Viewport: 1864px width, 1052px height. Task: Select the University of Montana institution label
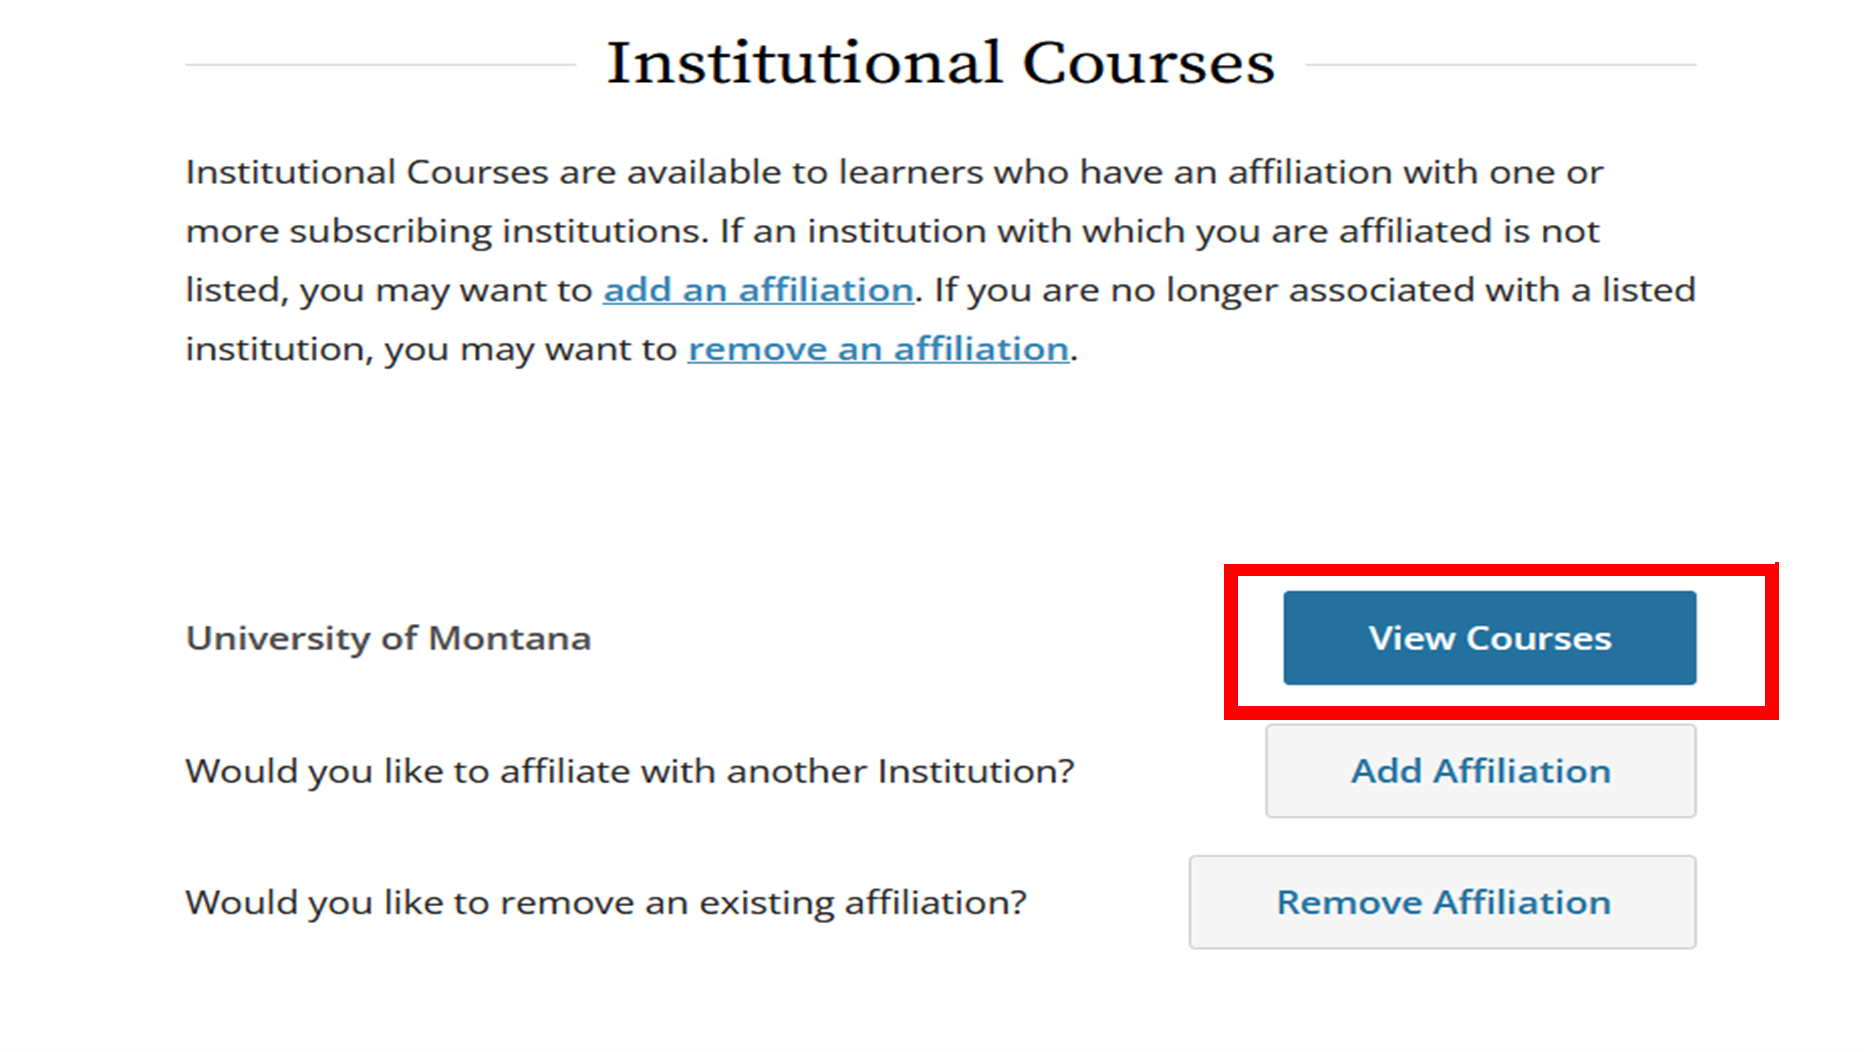[388, 638]
